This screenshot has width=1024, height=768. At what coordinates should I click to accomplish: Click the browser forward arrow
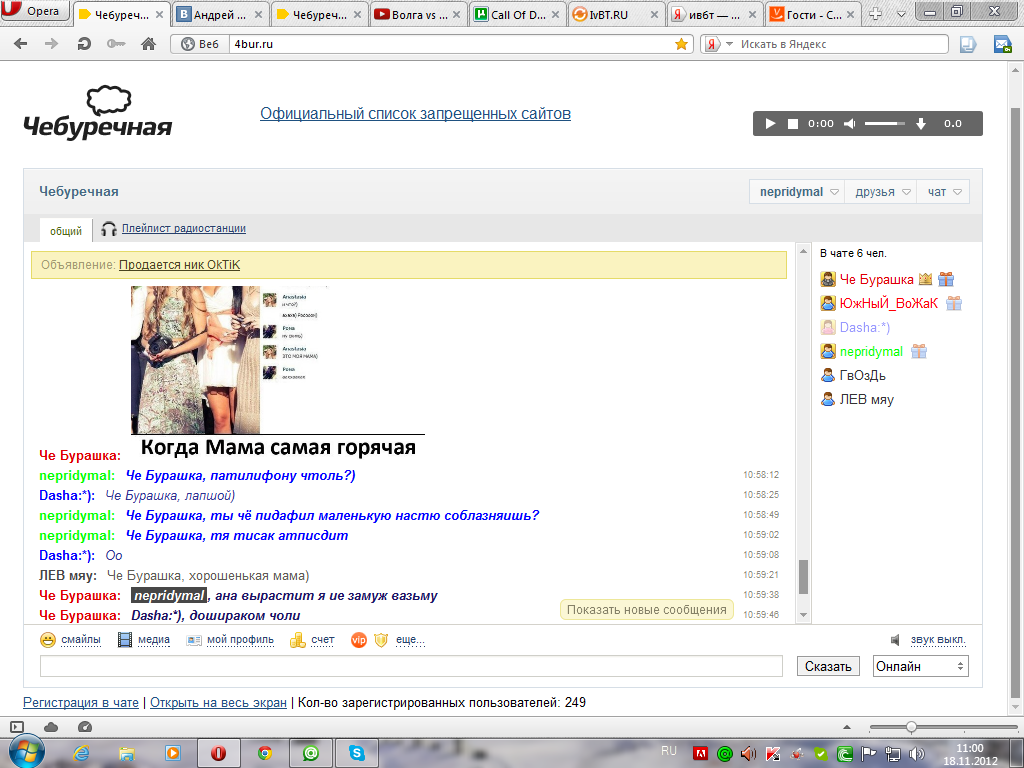(51, 44)
